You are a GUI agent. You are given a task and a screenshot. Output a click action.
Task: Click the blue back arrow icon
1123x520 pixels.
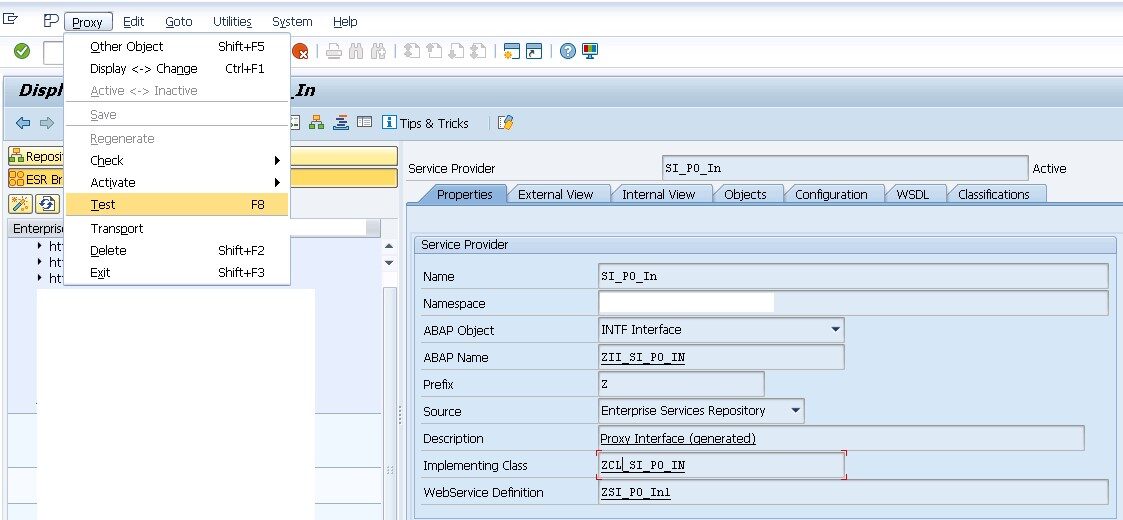(23, 123)
